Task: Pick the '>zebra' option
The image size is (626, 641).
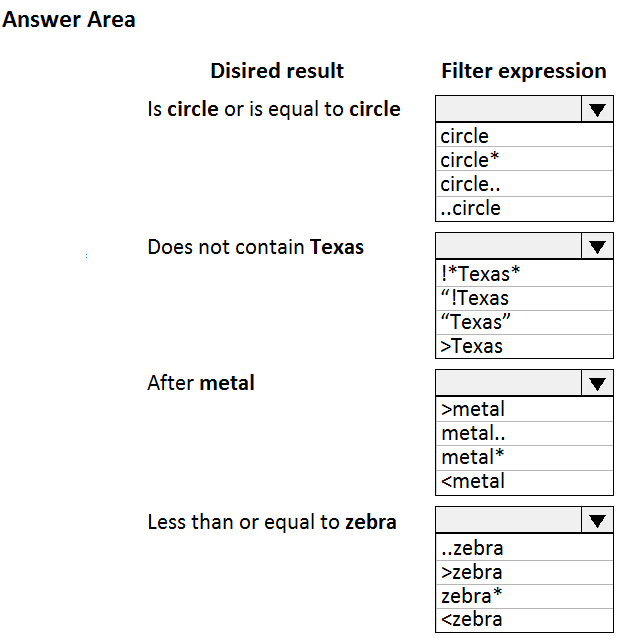Action: (x=524, y=572)
